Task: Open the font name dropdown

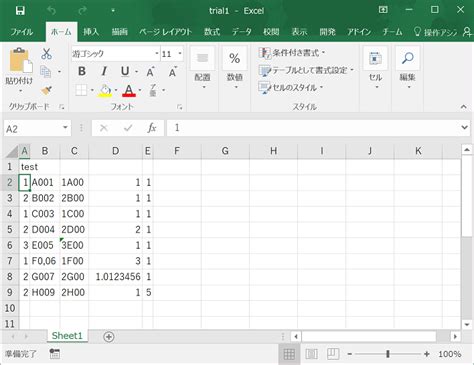Action: tap(157, 54)
